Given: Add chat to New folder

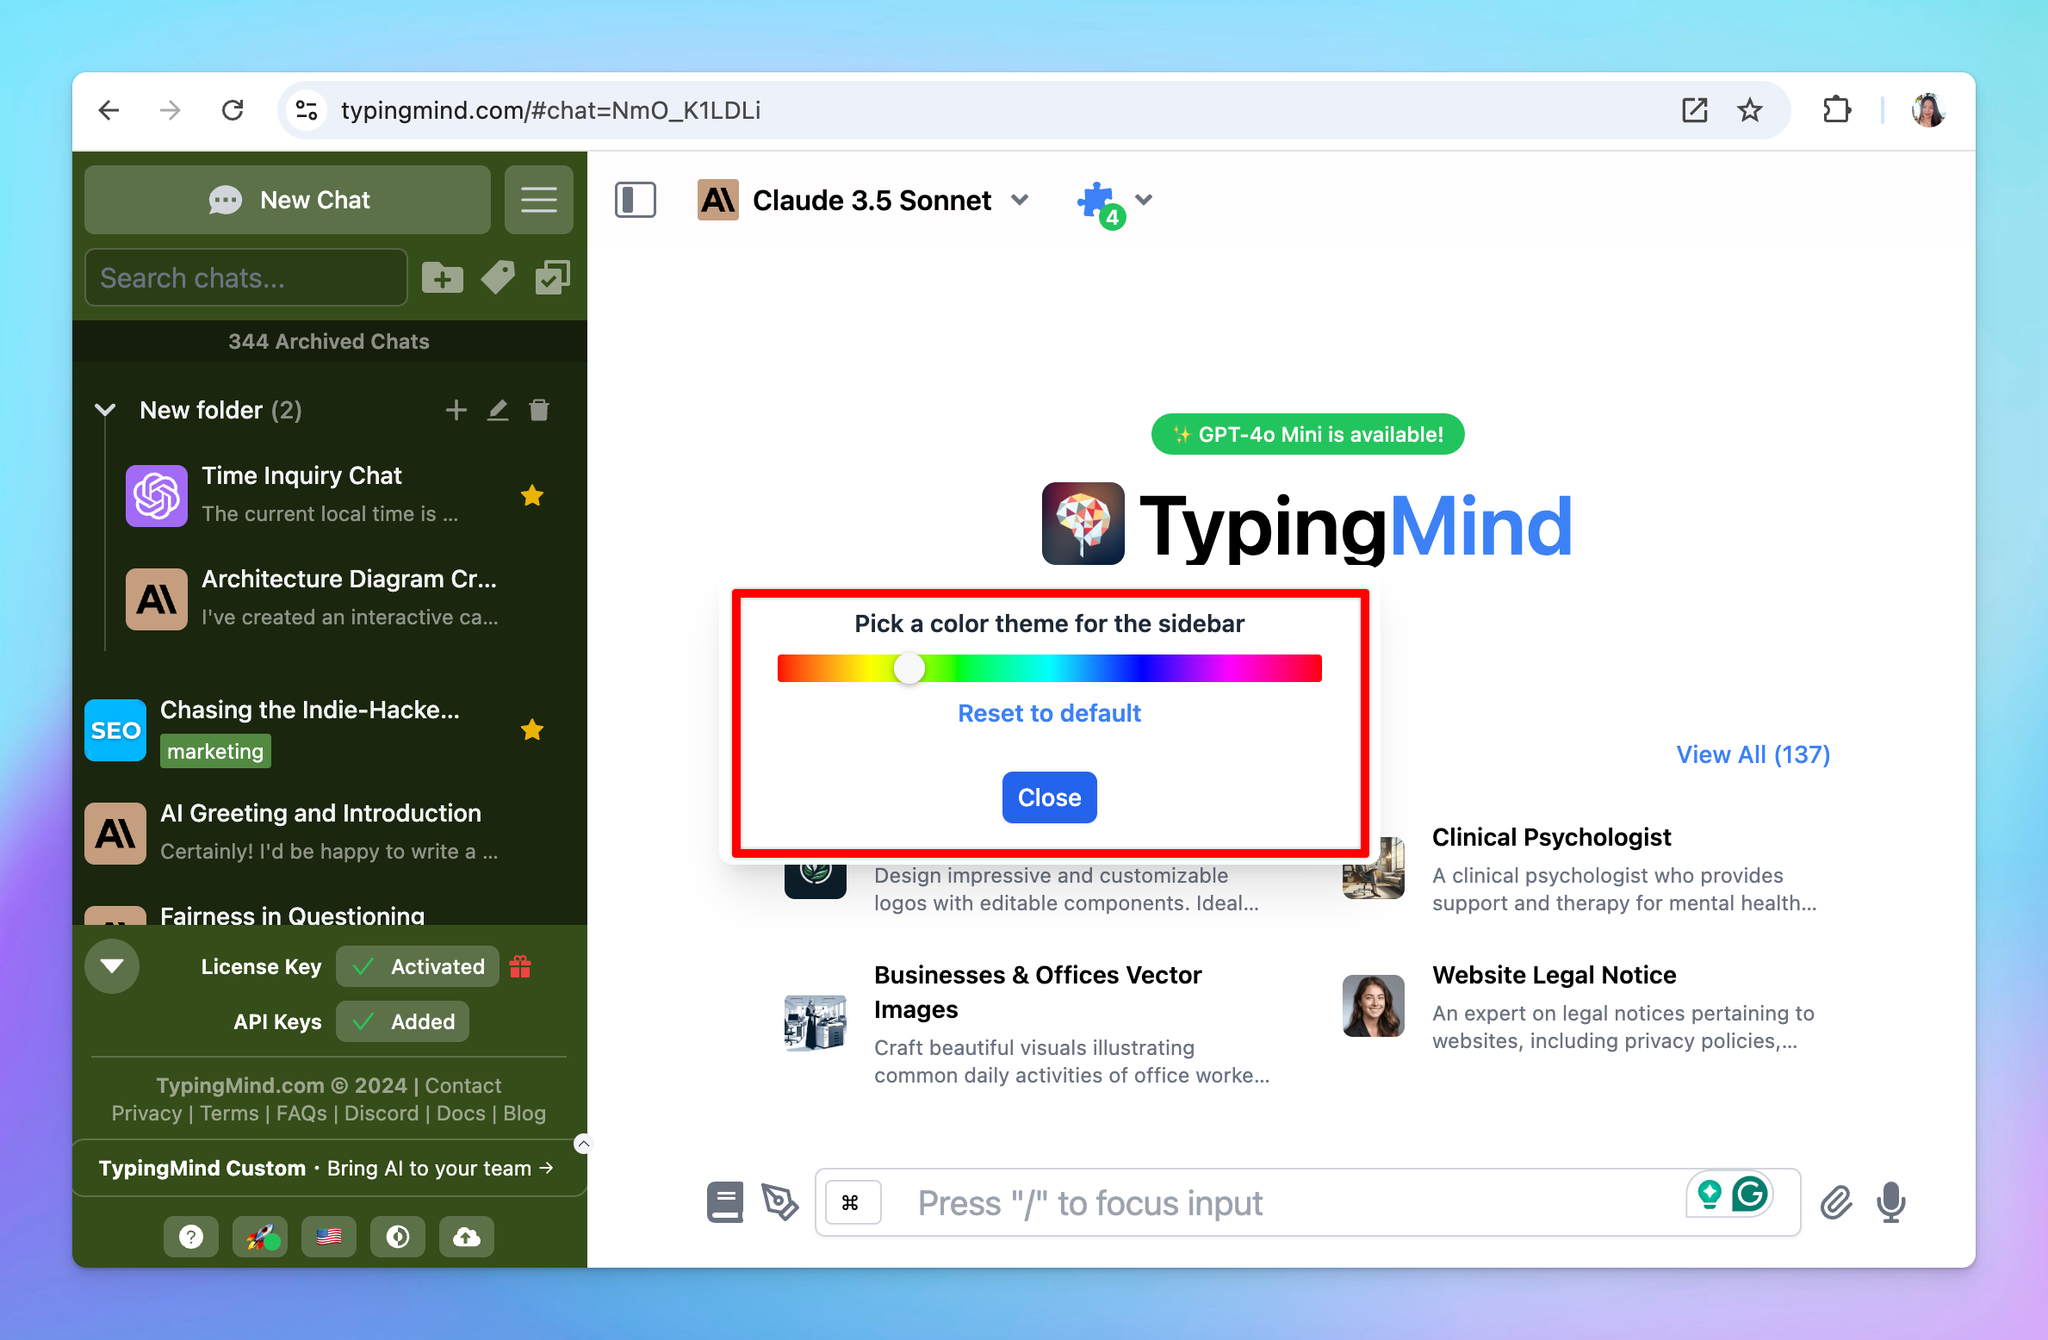Looking at the screenshot, I should pos(456,410).
